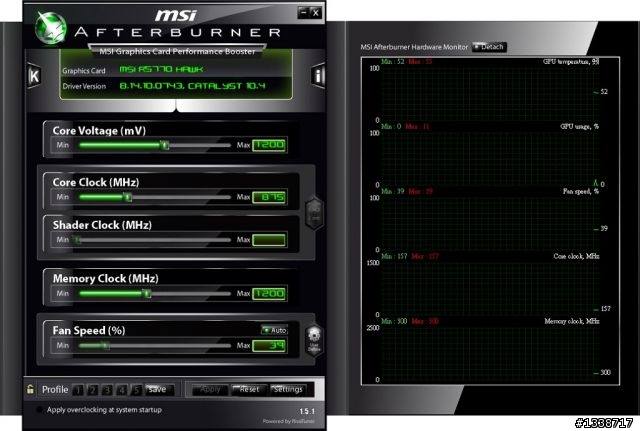Click the Core Voltage value field 1200

[269, 145]
